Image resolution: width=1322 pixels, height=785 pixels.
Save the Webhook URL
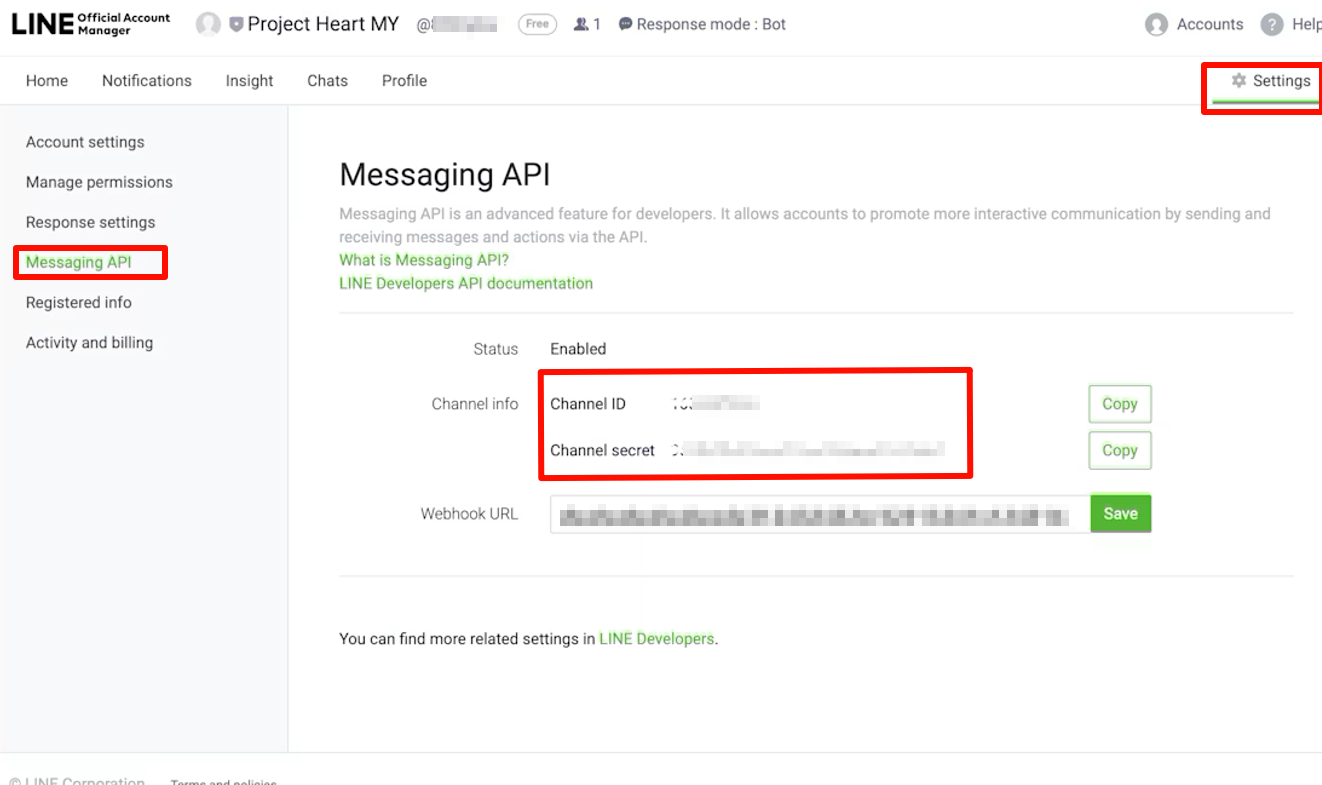click(x=1120, y=513)
